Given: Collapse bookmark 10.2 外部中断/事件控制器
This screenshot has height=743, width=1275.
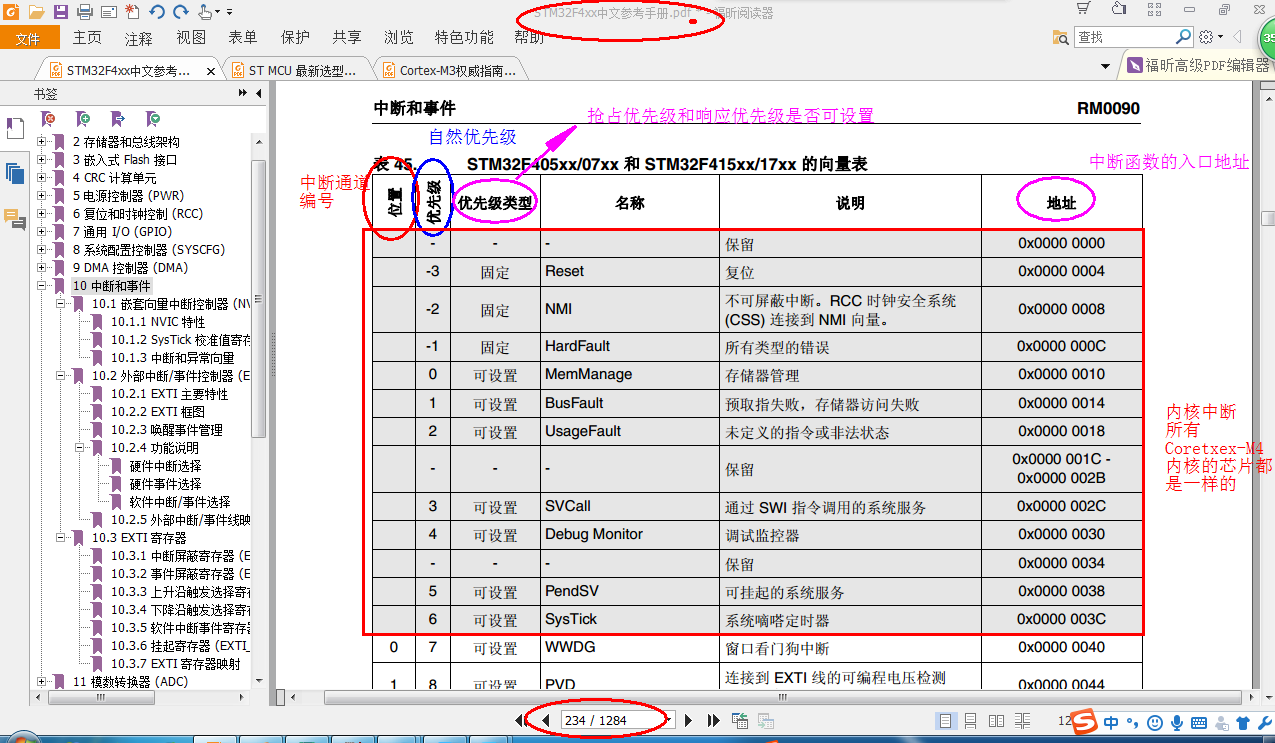Looking at the screenshot, I should click(x=61, y=376).
